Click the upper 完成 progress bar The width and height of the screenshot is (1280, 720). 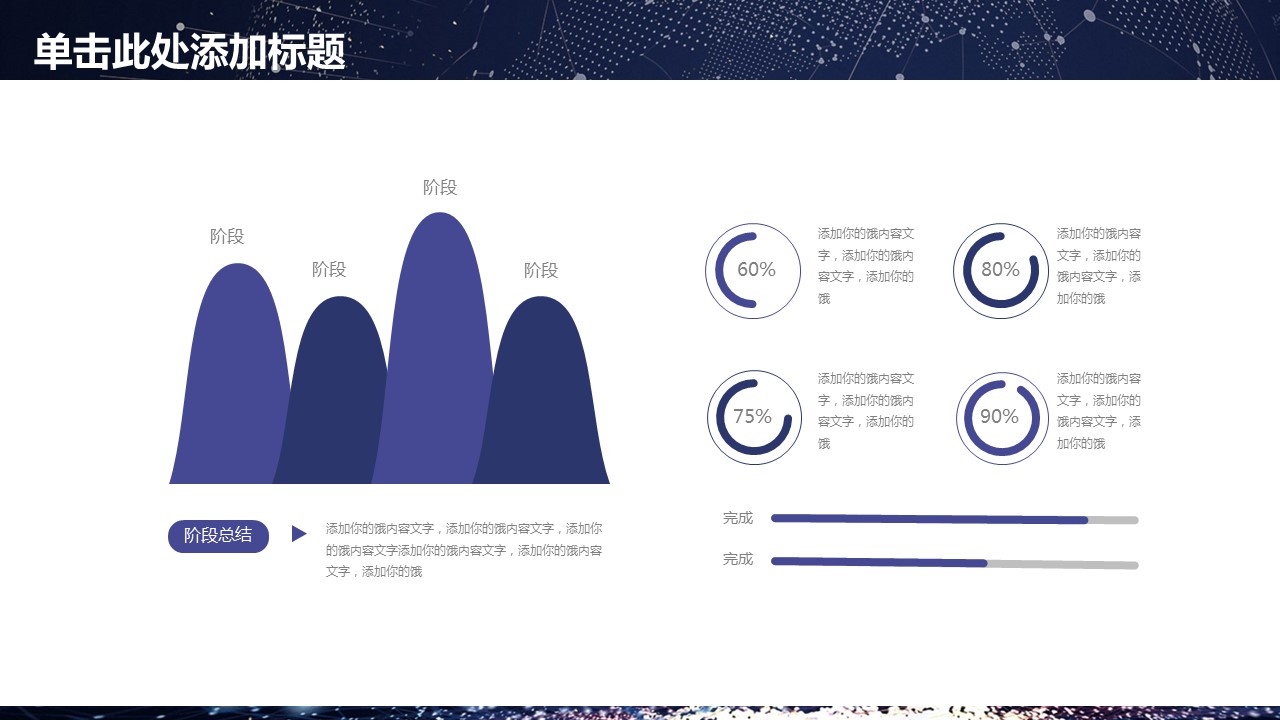[954, 519]
